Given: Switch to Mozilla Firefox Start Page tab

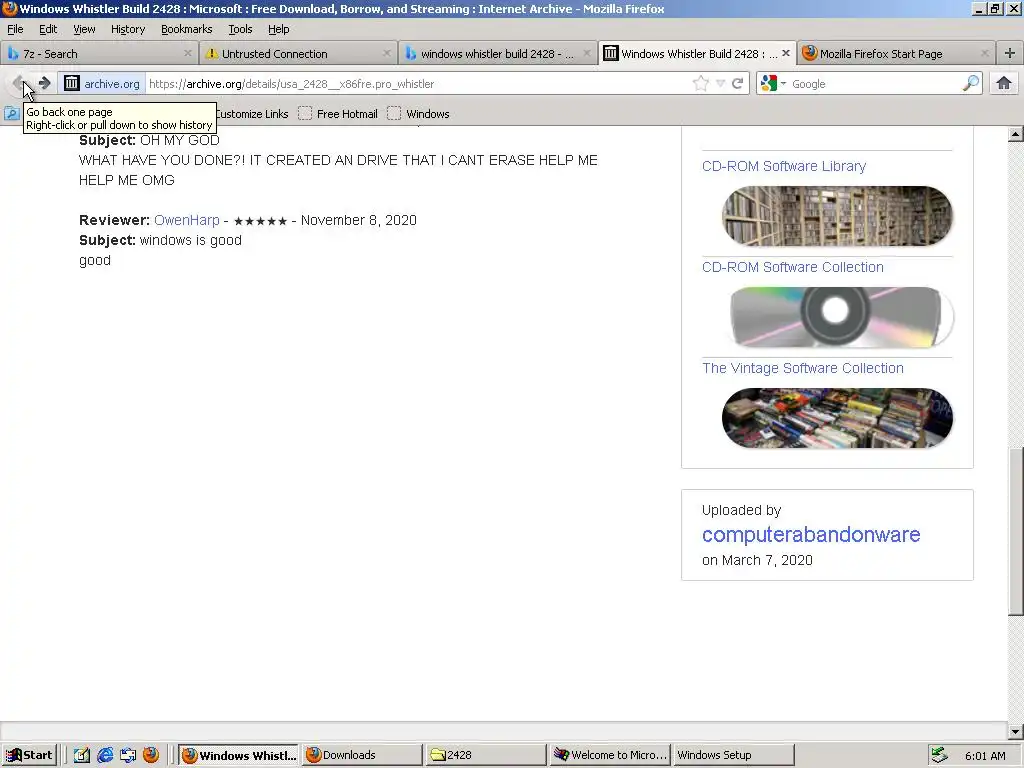Looking at the screenshot, I should pyautogui.click(x=895, y=54).
